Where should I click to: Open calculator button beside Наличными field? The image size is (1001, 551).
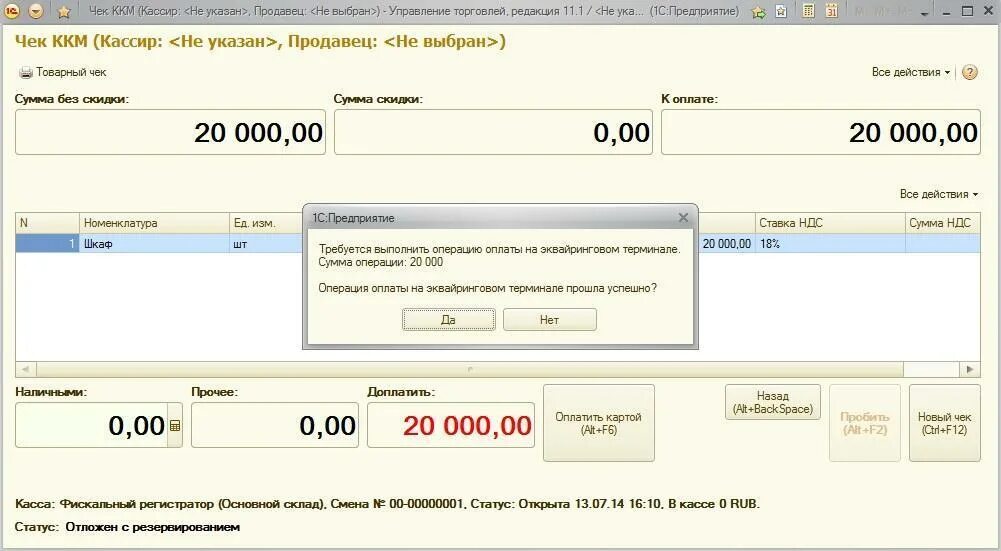point(175,426)
